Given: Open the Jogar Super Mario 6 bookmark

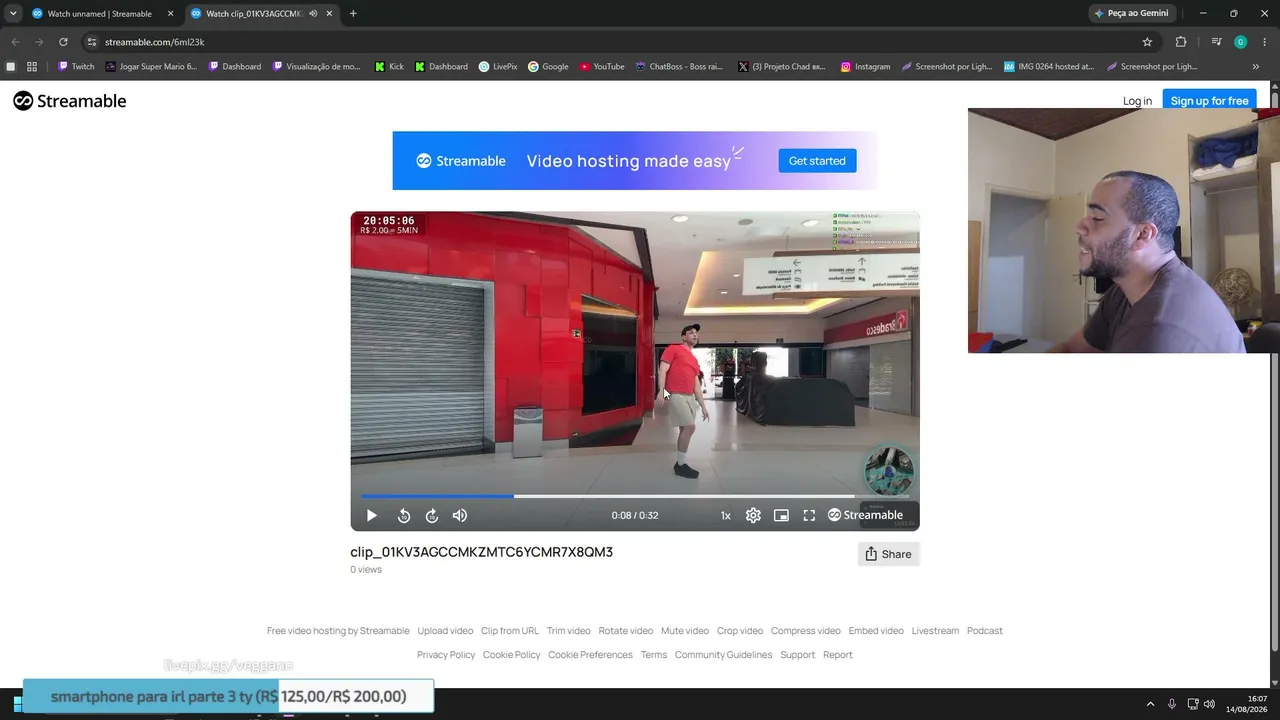Looking at the screenshot, I should coord(152,67).
